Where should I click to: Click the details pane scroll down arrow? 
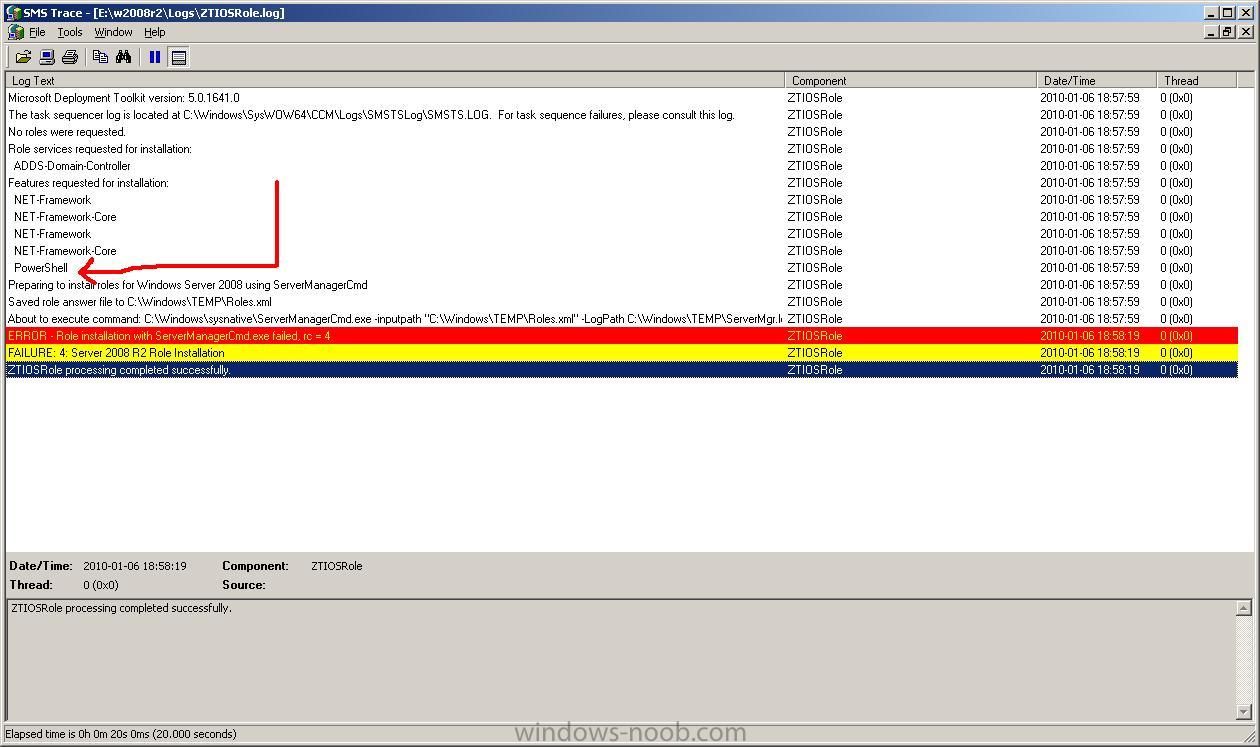pos(1244,712)
